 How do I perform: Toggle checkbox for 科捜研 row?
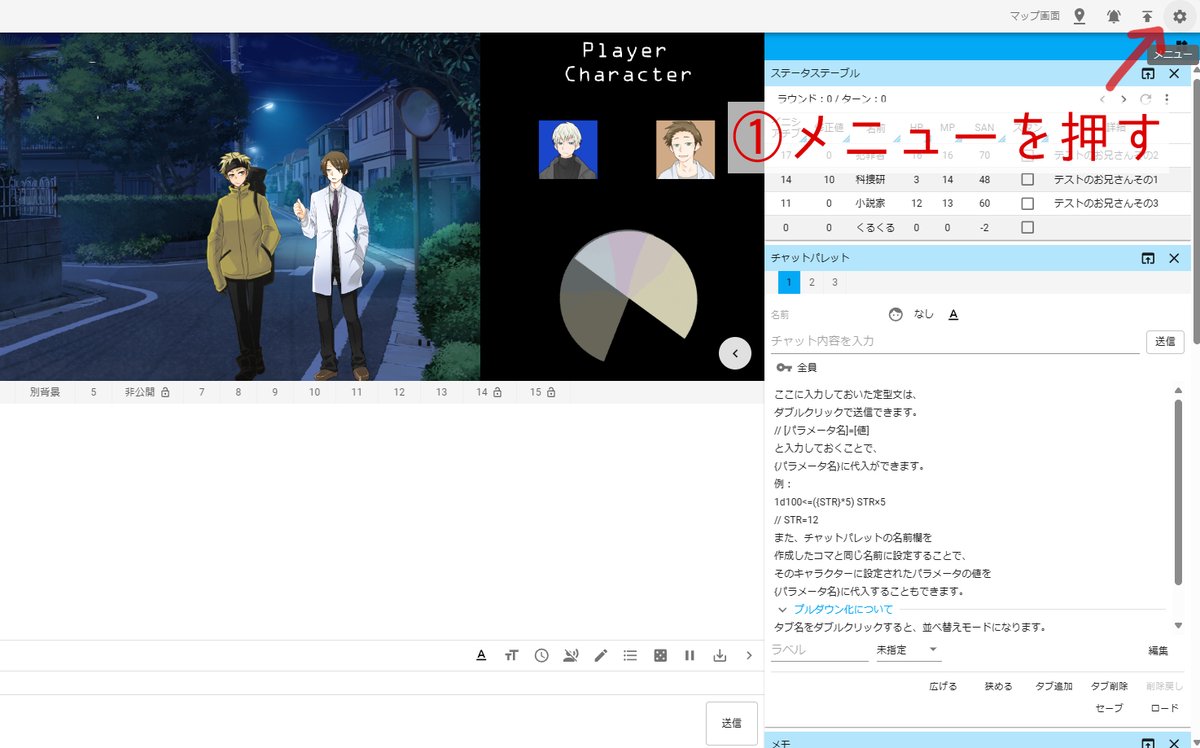[1027, 180]
